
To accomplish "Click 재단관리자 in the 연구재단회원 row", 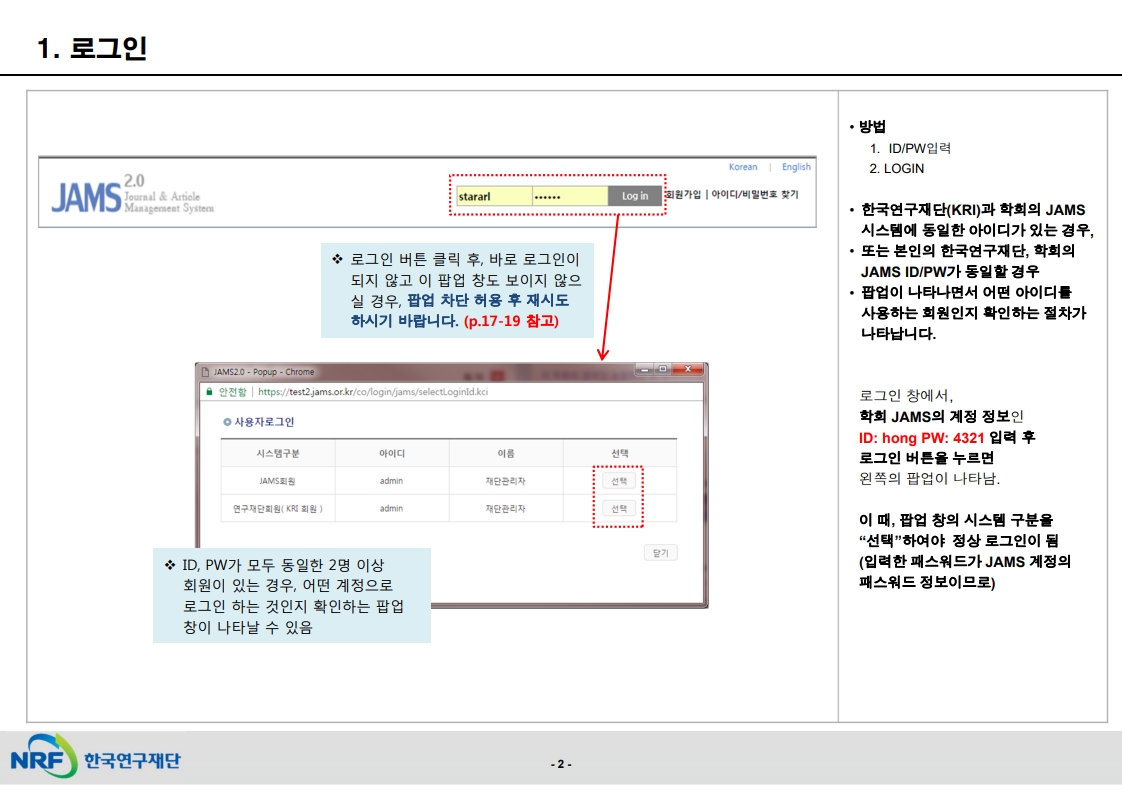I will [x=505, y=508].
